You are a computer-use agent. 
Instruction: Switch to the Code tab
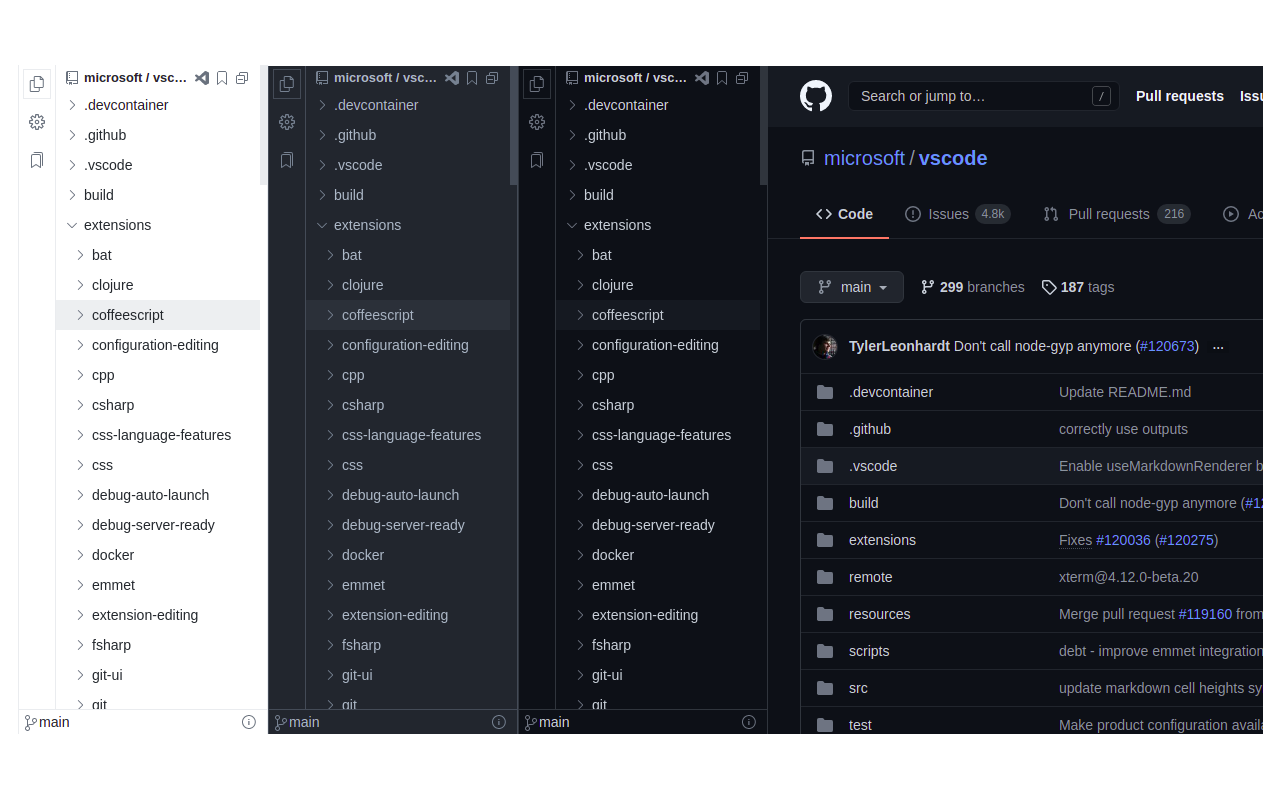point(844,214)
